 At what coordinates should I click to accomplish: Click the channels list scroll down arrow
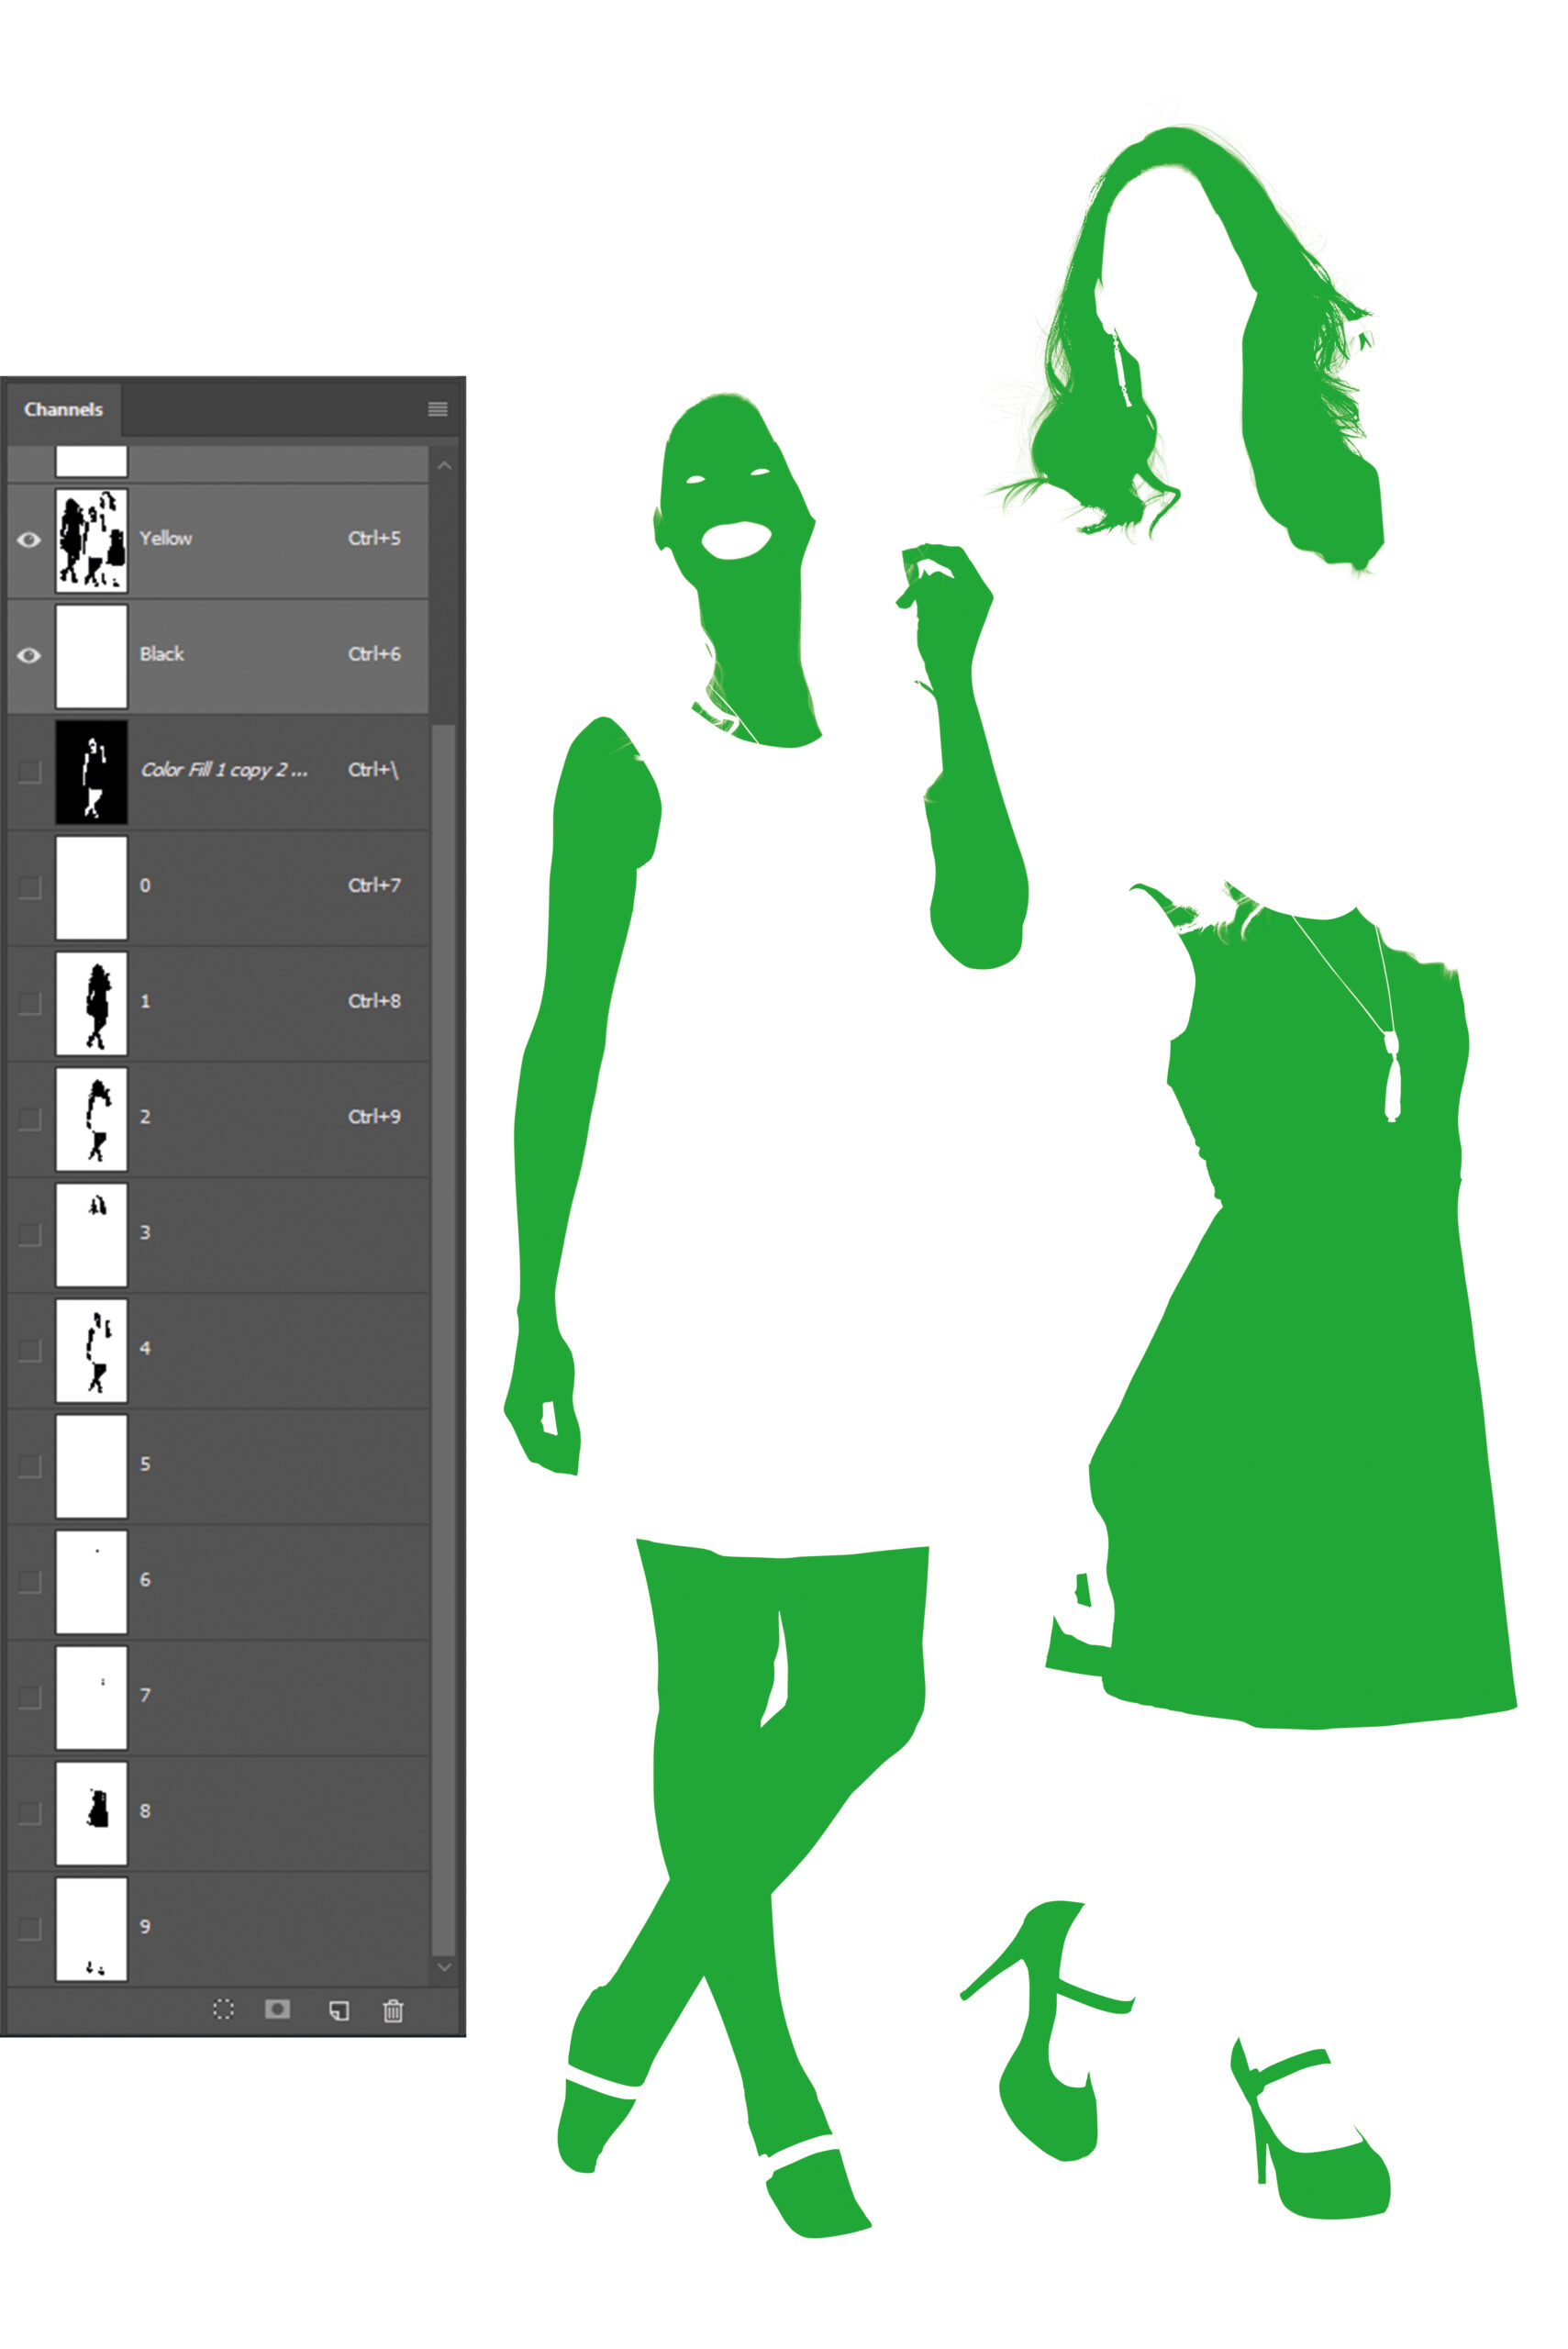click(x=444, y=1966)
